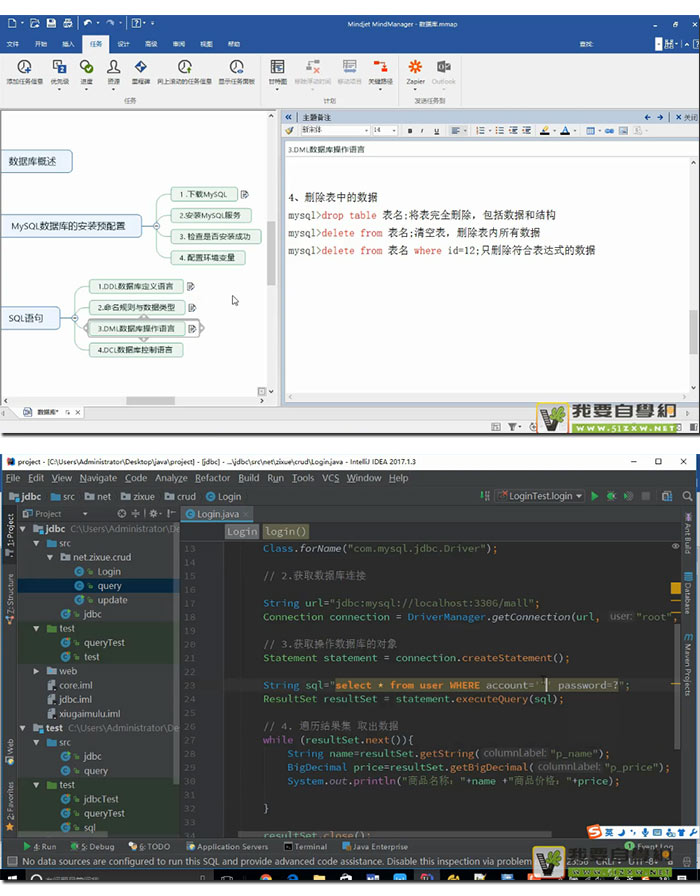Click Undo arrow in MindManager title bar
The height and width of the screenshot is (896, 700).
point(87,23)
